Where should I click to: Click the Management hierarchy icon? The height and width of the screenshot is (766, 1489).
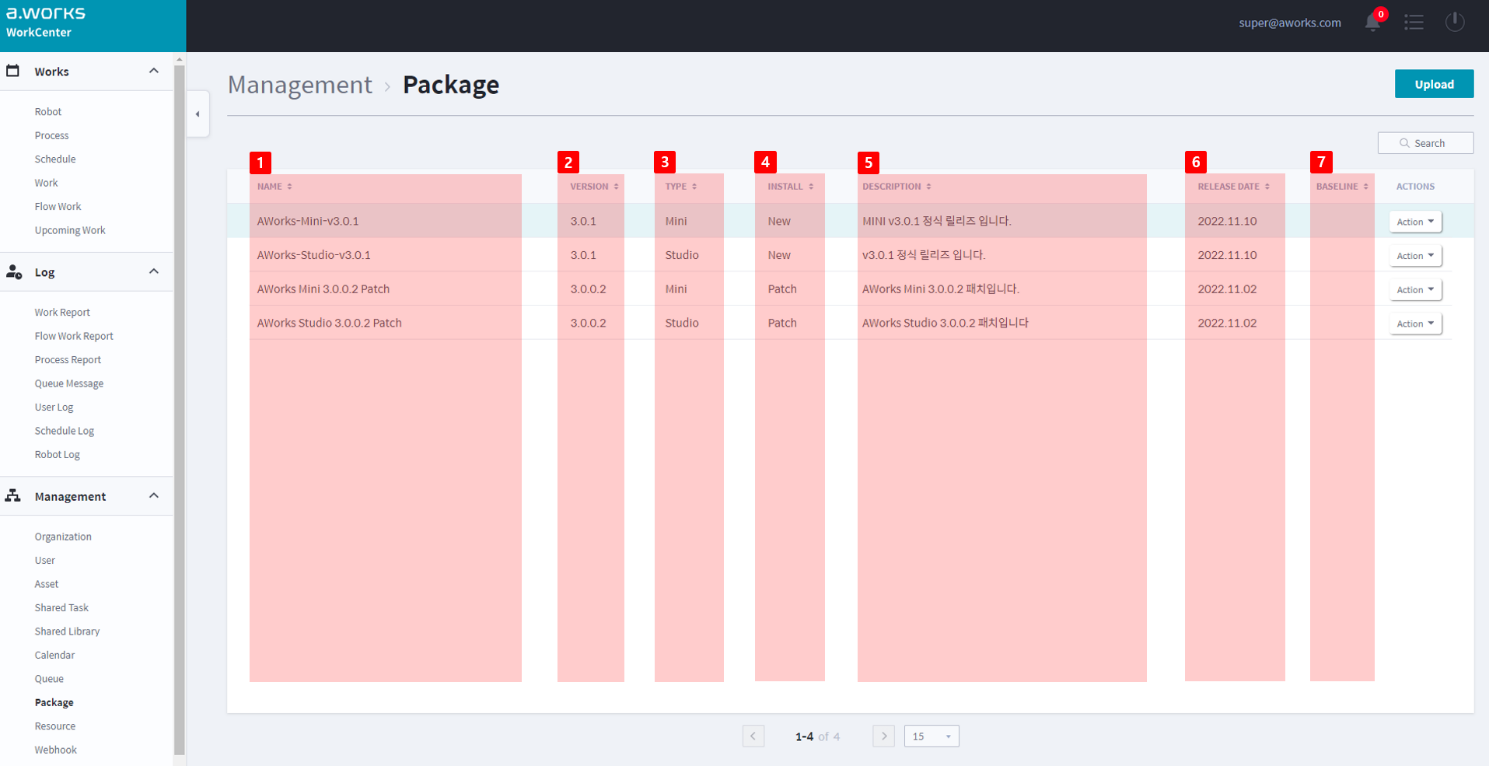(14, 496)
